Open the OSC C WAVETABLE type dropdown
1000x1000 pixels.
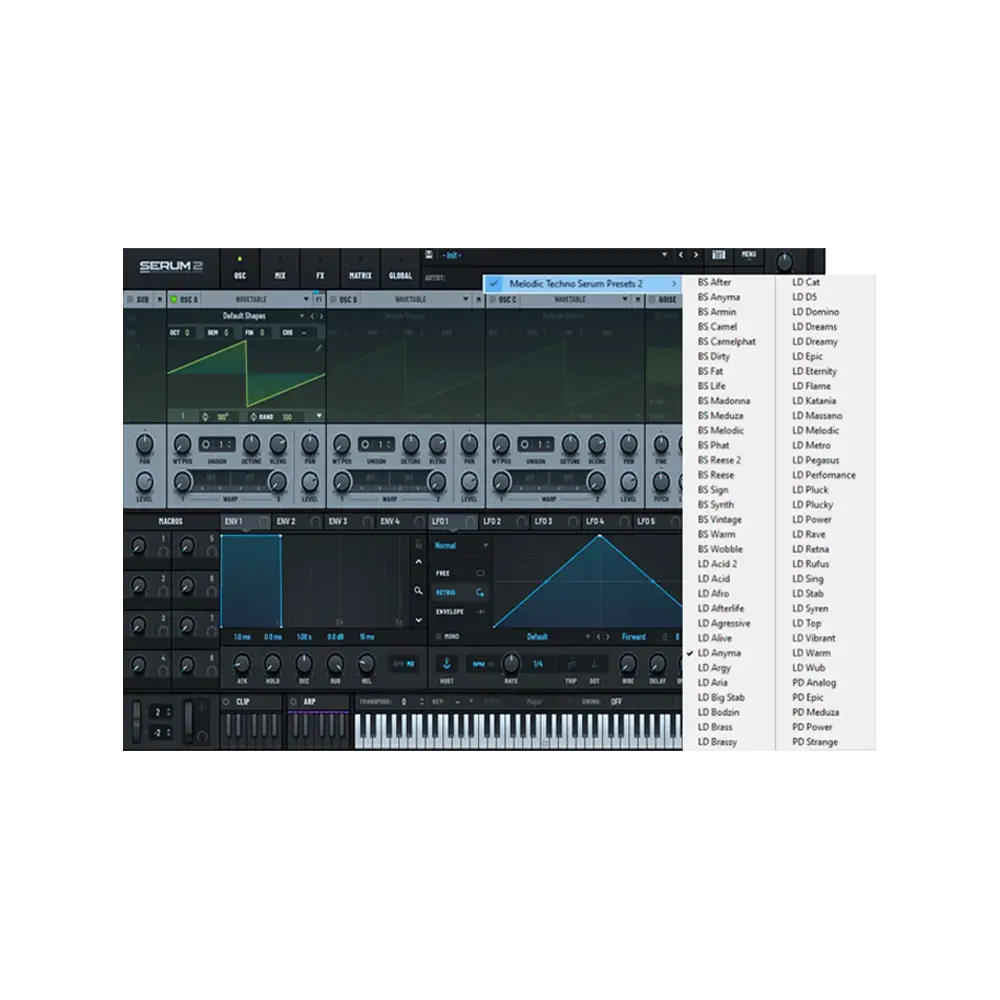point(575,299)
